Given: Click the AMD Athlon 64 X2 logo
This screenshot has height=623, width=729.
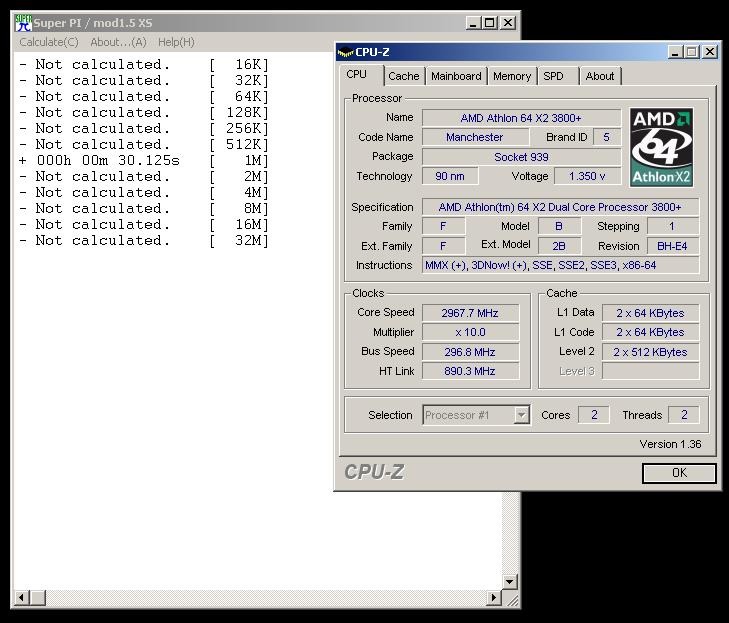Looking at the screenshot, I should click(661, 147).
